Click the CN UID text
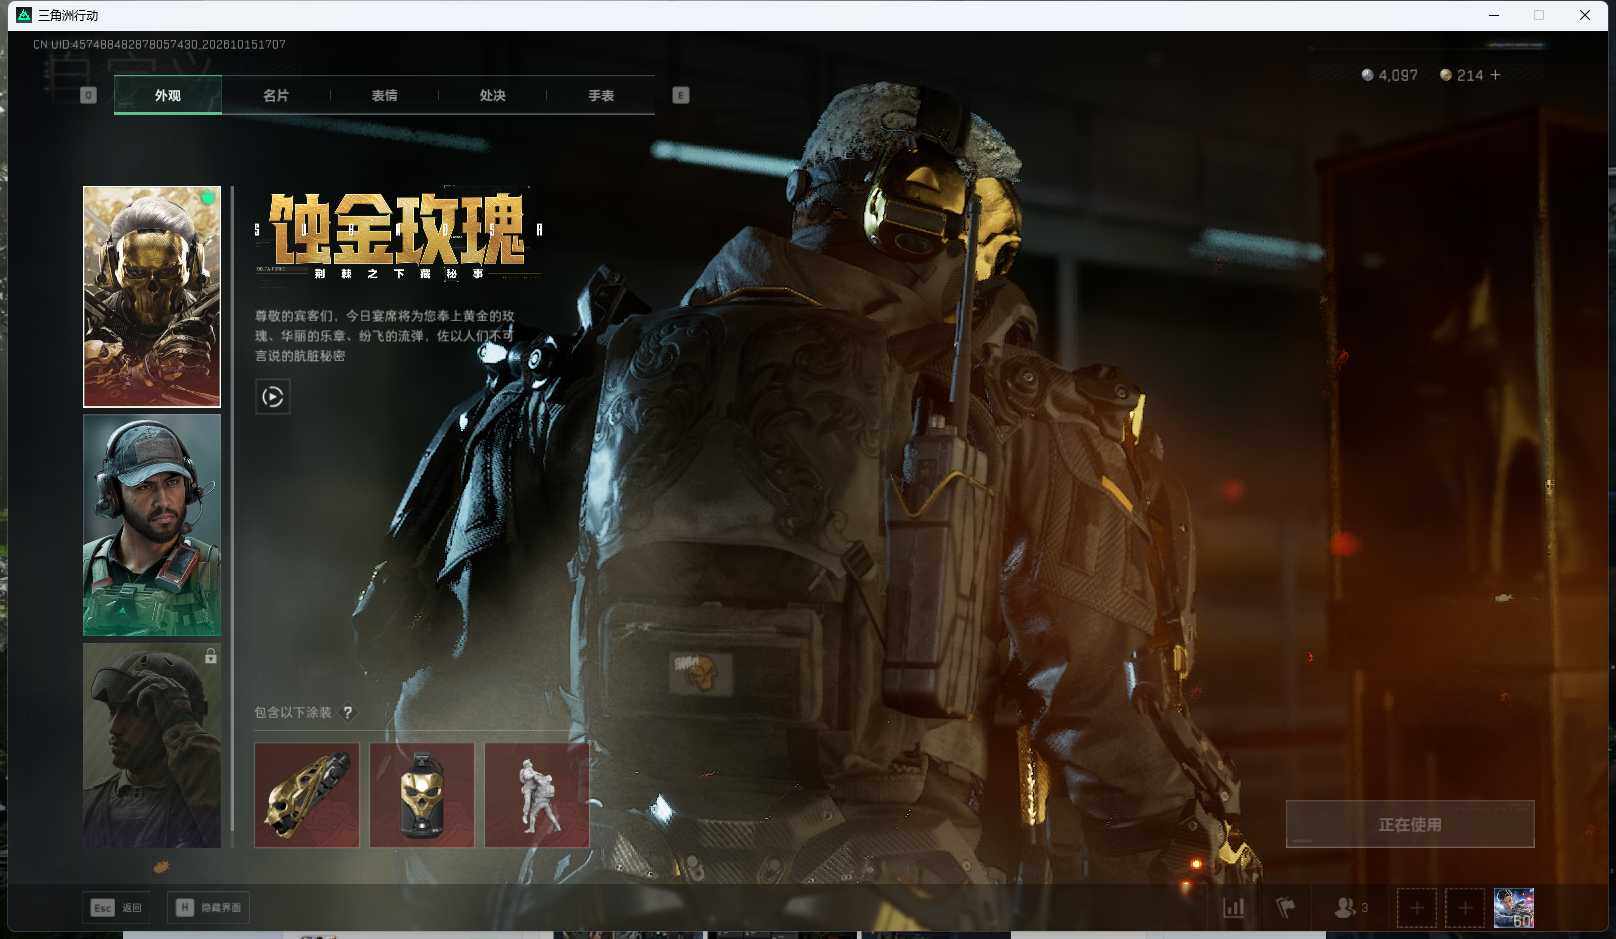The width and height of the screenshot is (1616, 939). coord(159,44)
